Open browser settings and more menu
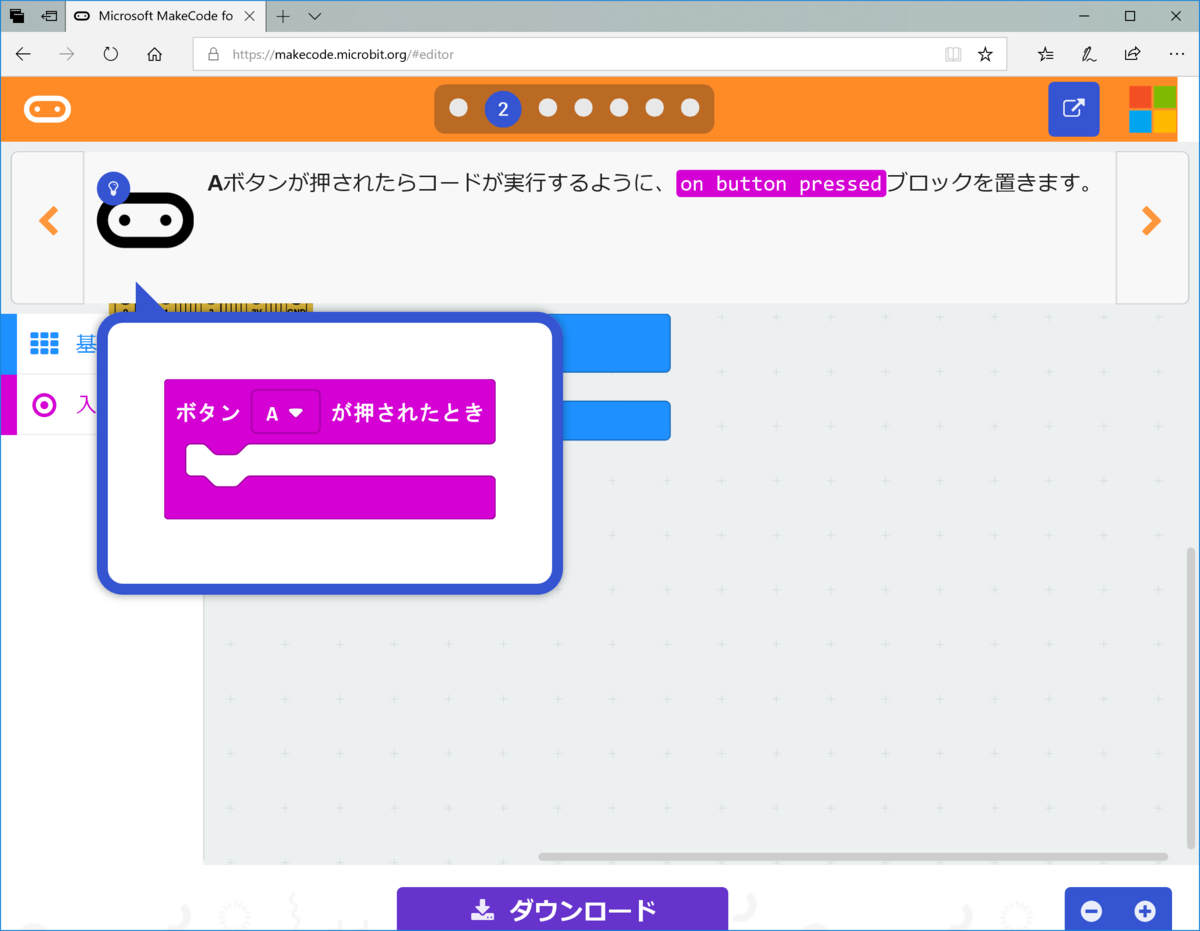This screenshot has width=1200, height=931. [1176, 54]
